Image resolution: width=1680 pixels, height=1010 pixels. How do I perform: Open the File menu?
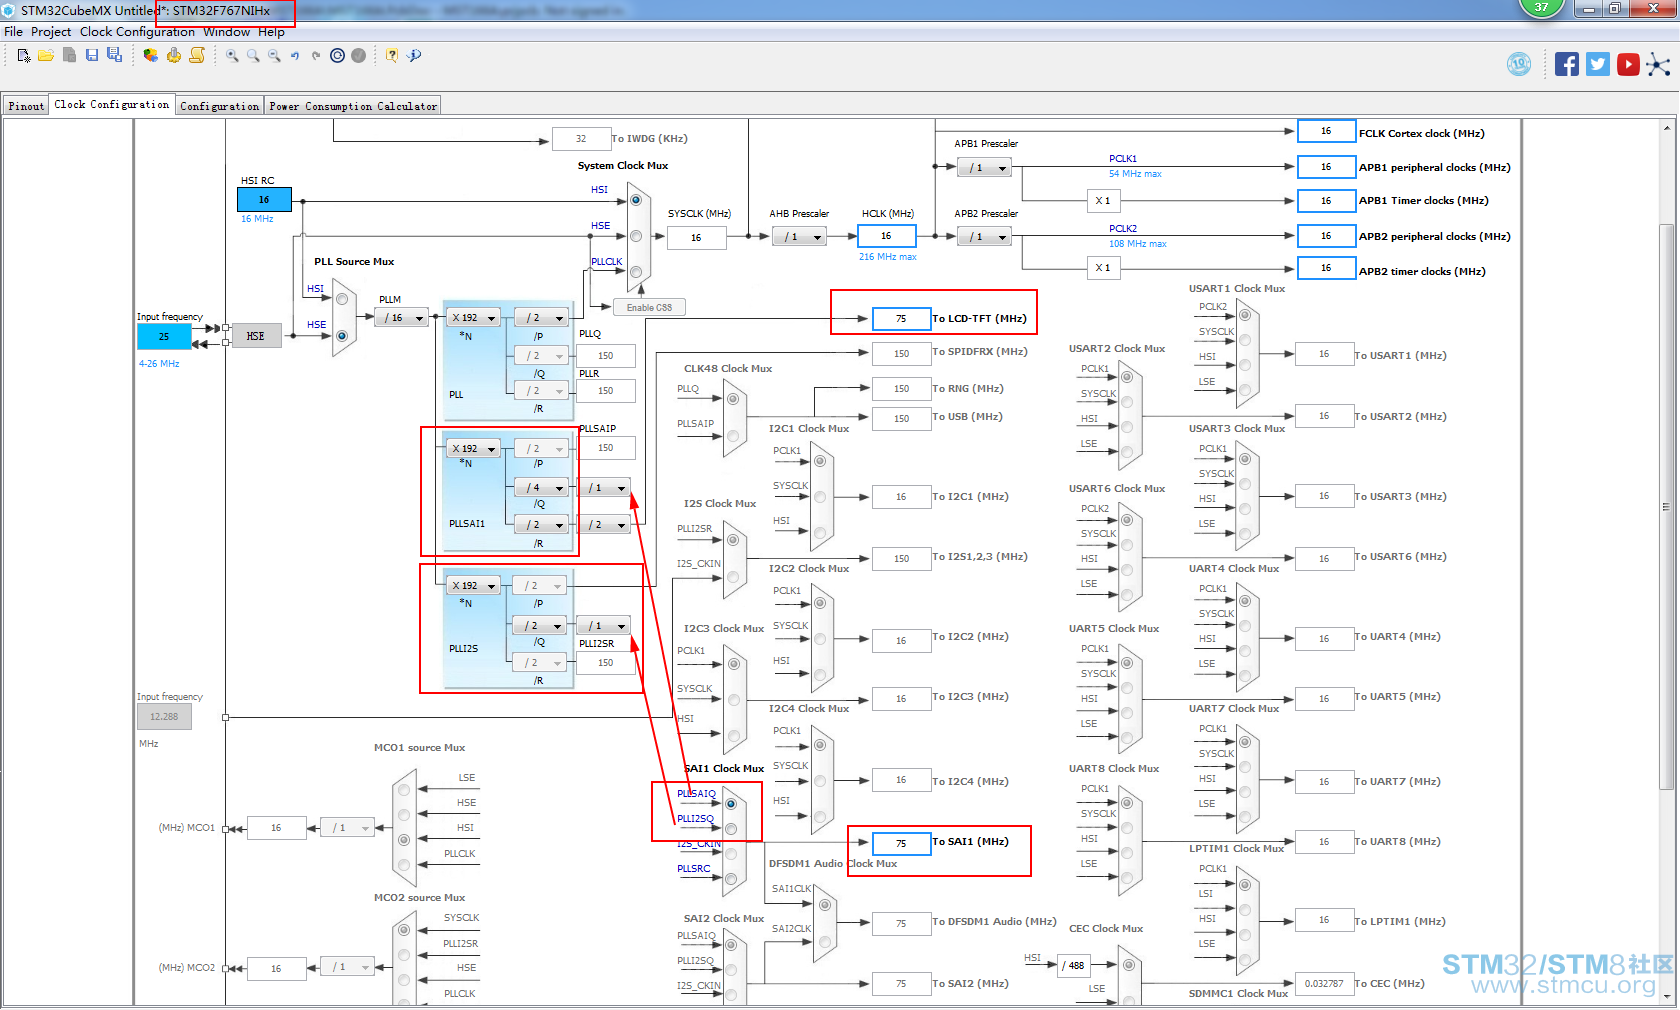13,32
